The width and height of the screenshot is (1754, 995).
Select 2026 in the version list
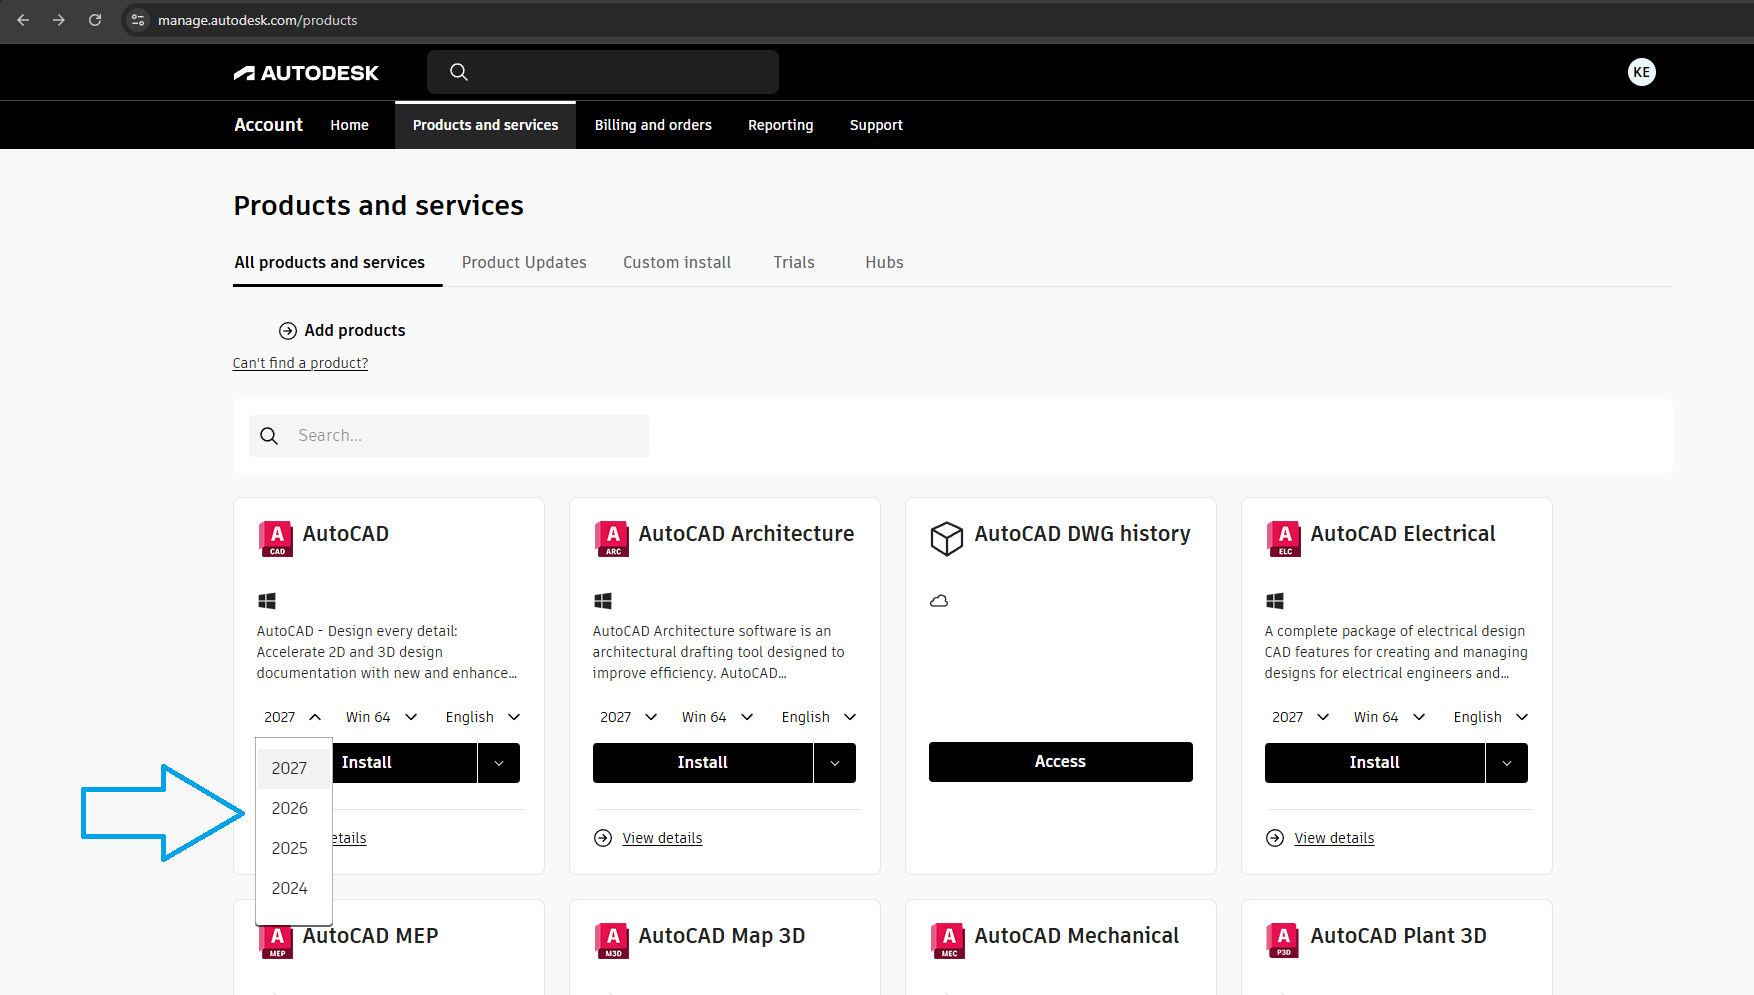(294, 808)
